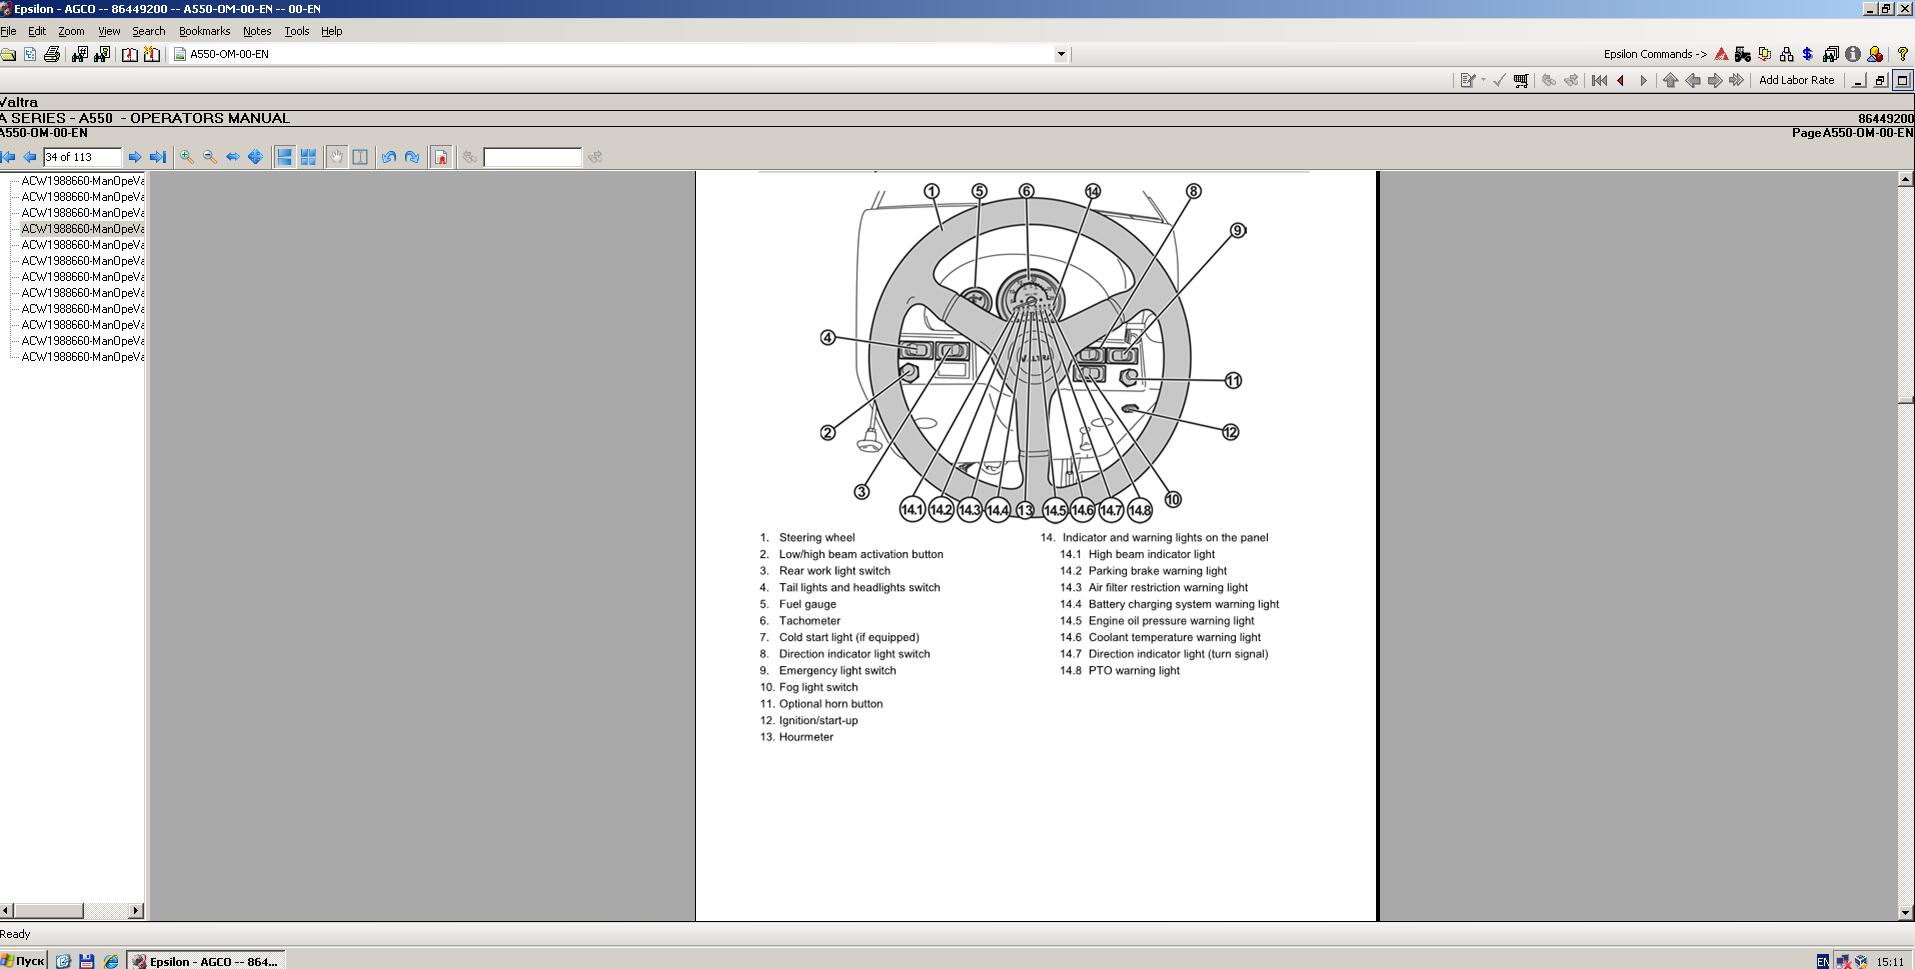Open the Edit menu
Screen dimensions: 1915x969
pyautogui.click(x=37, y=31)
